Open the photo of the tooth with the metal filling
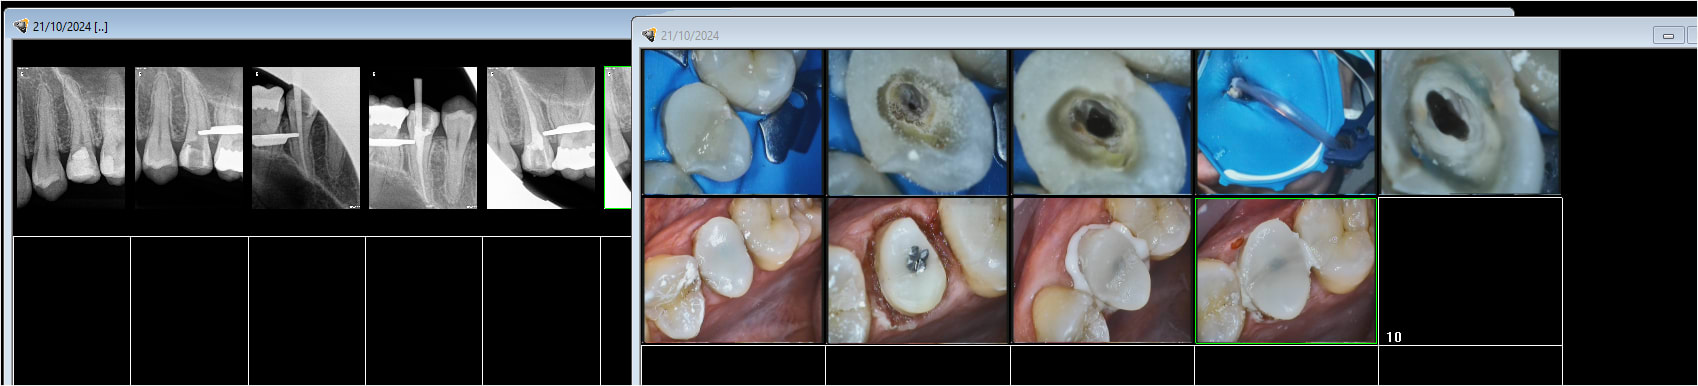Screen dimensions: 1698x386 click(918, 270)
